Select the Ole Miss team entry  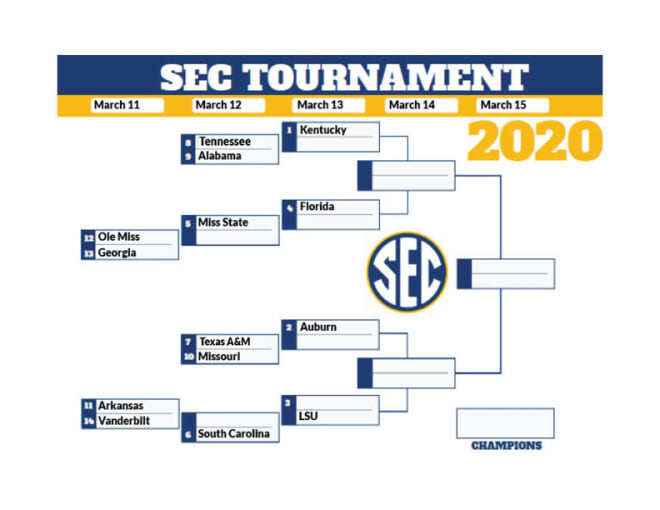130,237
